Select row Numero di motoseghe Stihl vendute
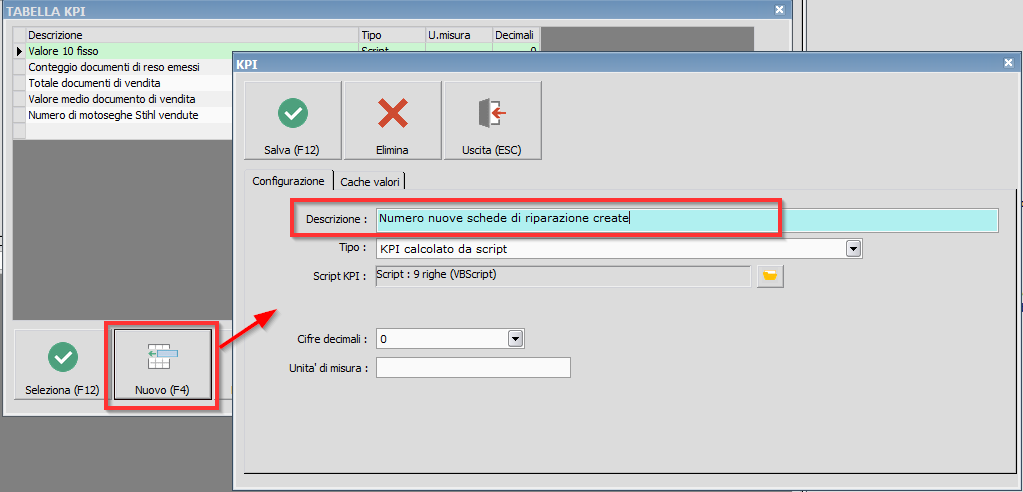The image size is (1023, 492). pos(120,115)
